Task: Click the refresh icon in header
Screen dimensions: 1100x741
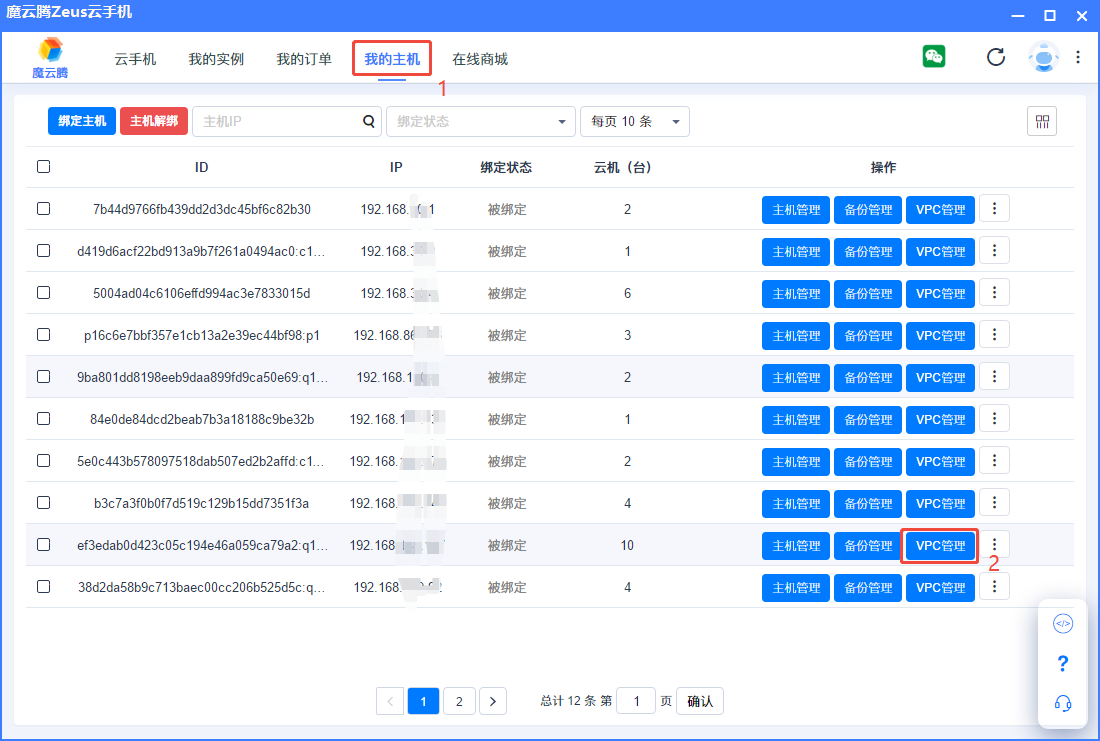Action: point(996,57)
